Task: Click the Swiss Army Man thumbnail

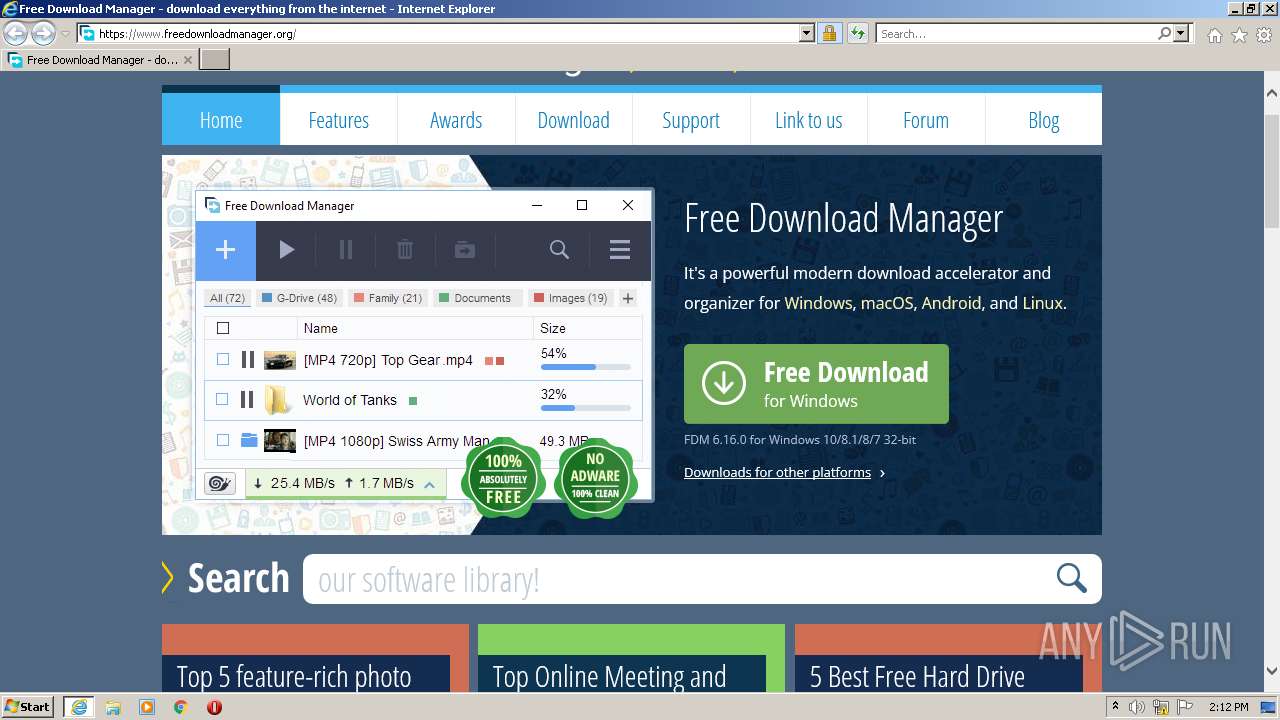Action: point(280,440)
